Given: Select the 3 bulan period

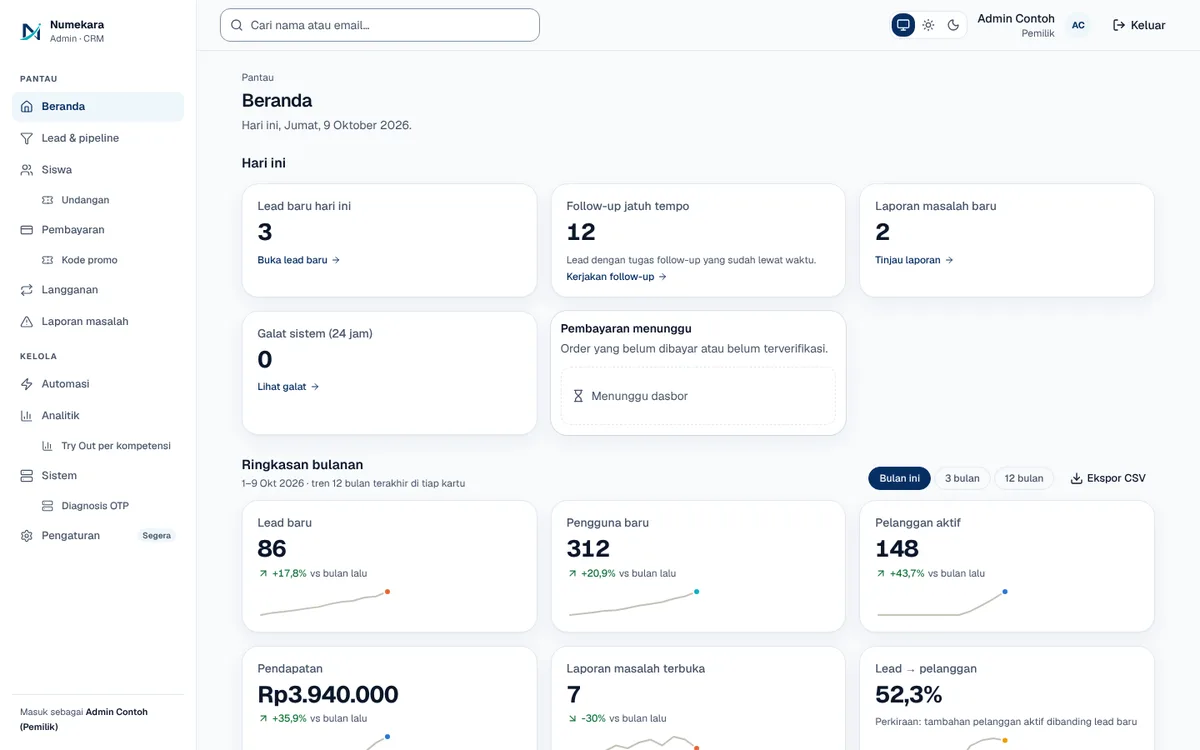Looking at the screenshot, I should [962, 478].
